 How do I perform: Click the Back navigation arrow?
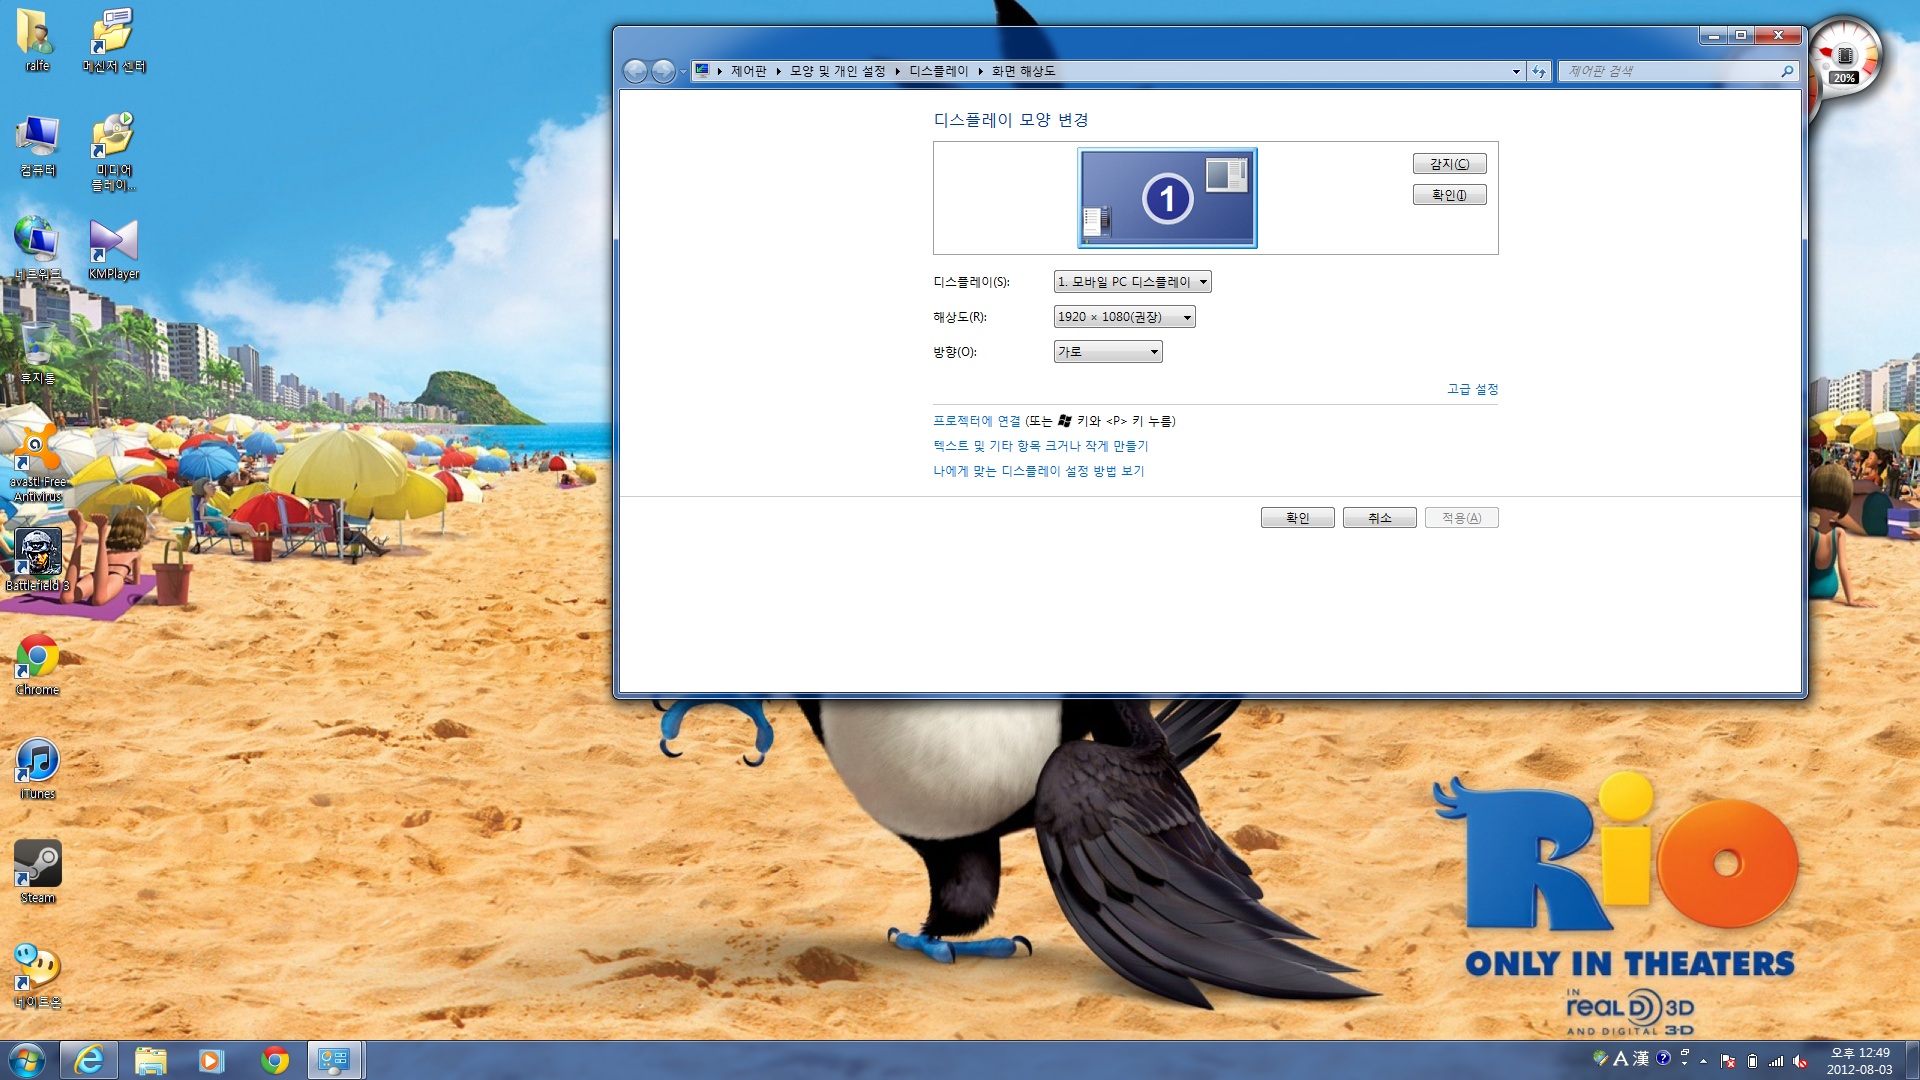[x=635, y=71]
